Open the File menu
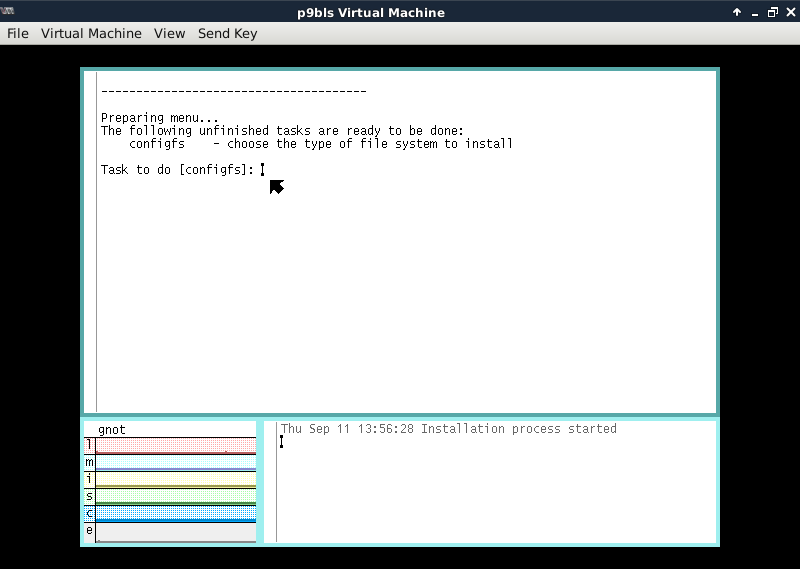The height and width of the screenshot is (569, 800). pyautogui.click(x=17, y=33)
